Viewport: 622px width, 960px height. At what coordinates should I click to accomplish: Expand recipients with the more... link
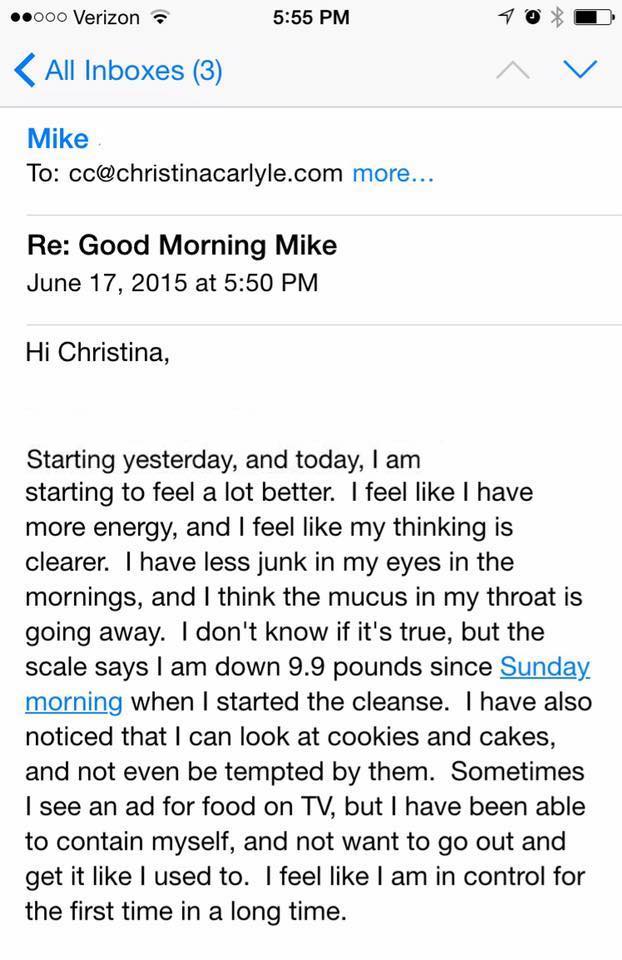(x=393, y=174)
